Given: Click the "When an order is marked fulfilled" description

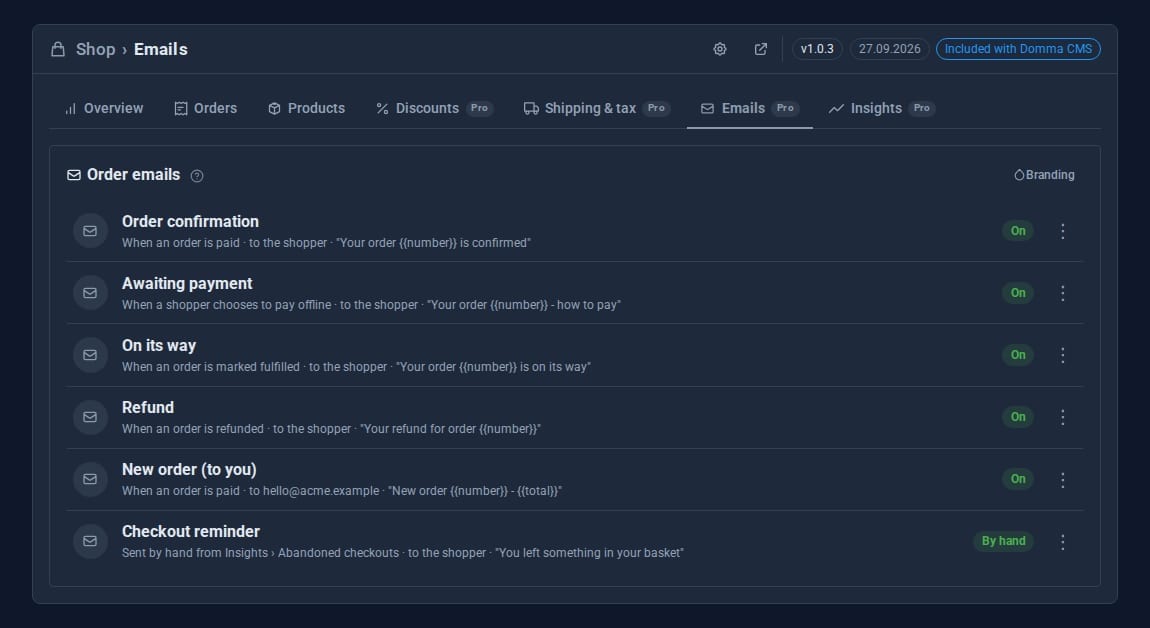Looking at the screenshot, I should click(x=210, y=367).
